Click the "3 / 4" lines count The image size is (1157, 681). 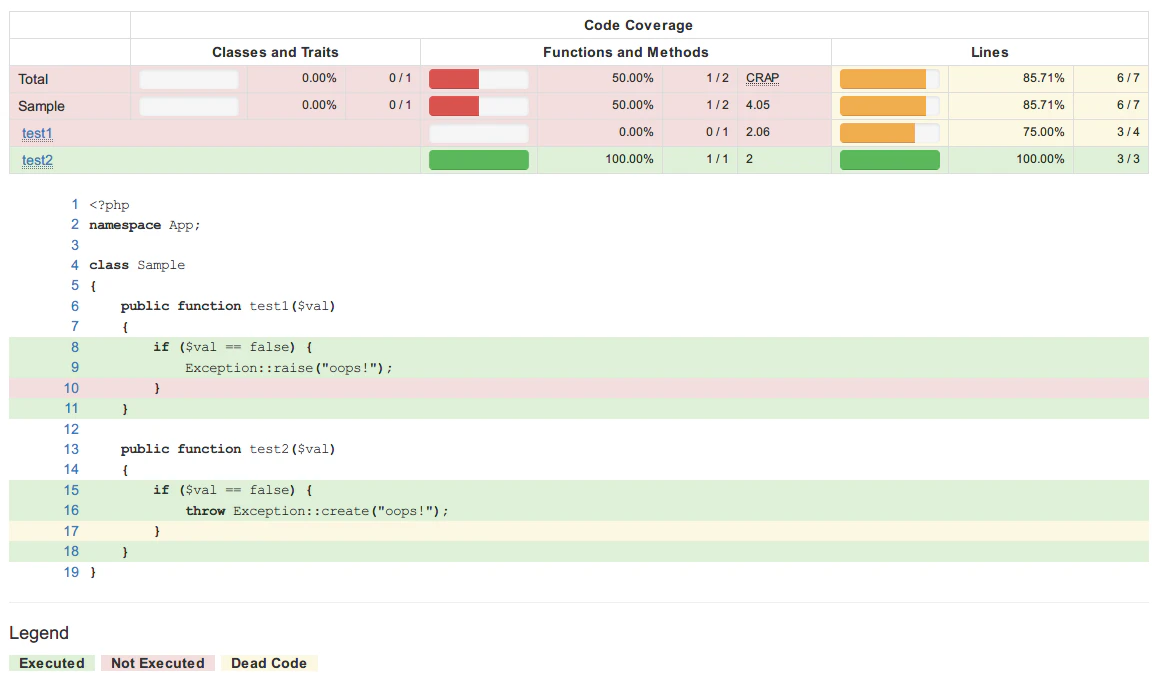(x=1128, y=132)
